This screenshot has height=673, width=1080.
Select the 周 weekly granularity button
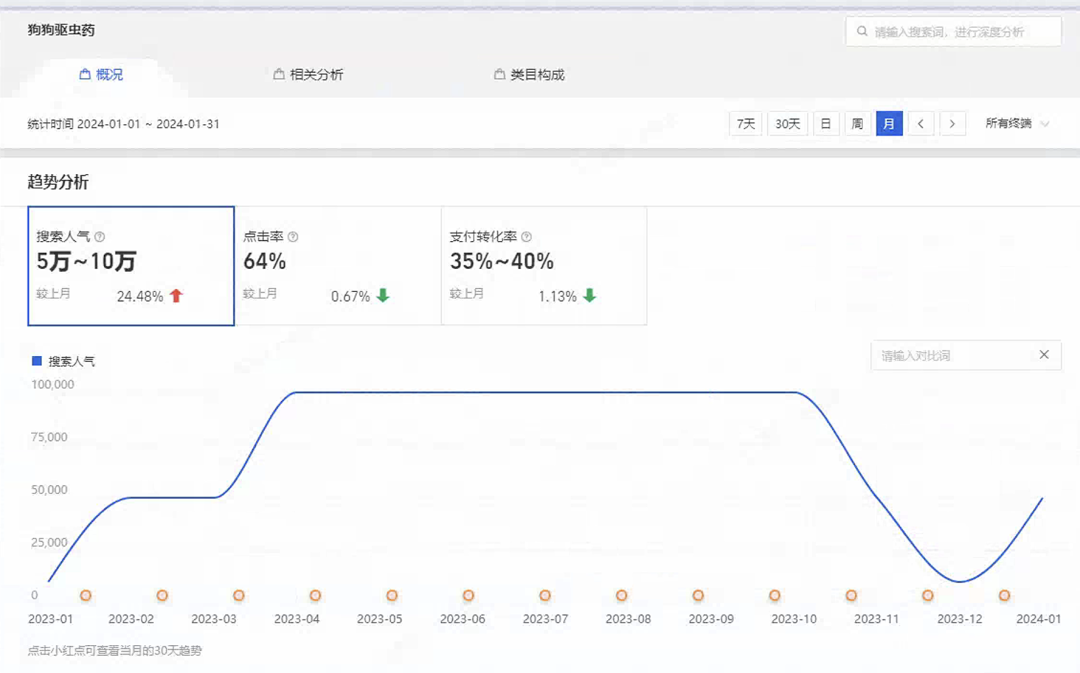pyautogui.click(x=857, y=124)
